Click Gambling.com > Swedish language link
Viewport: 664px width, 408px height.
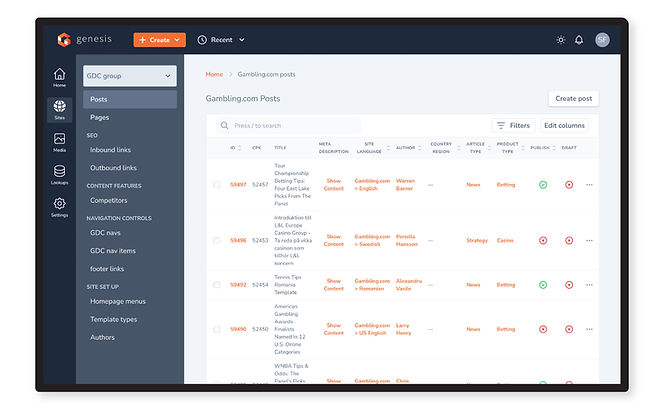pos(372,240)
